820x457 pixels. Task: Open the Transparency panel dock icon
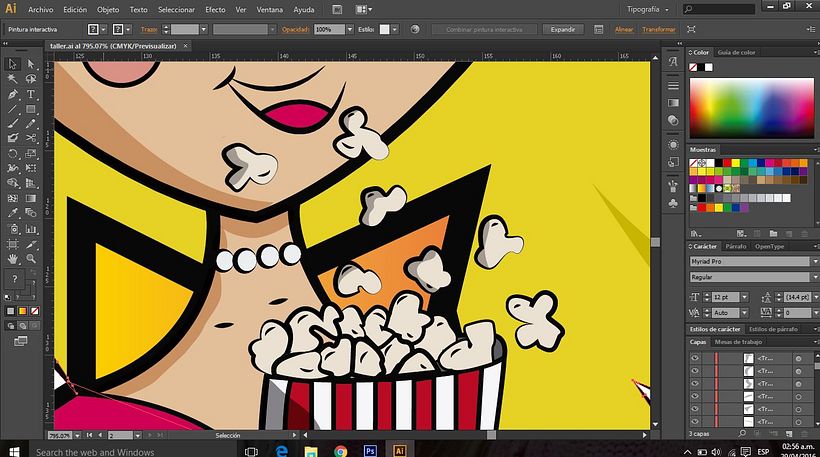(x=673, y=120)
